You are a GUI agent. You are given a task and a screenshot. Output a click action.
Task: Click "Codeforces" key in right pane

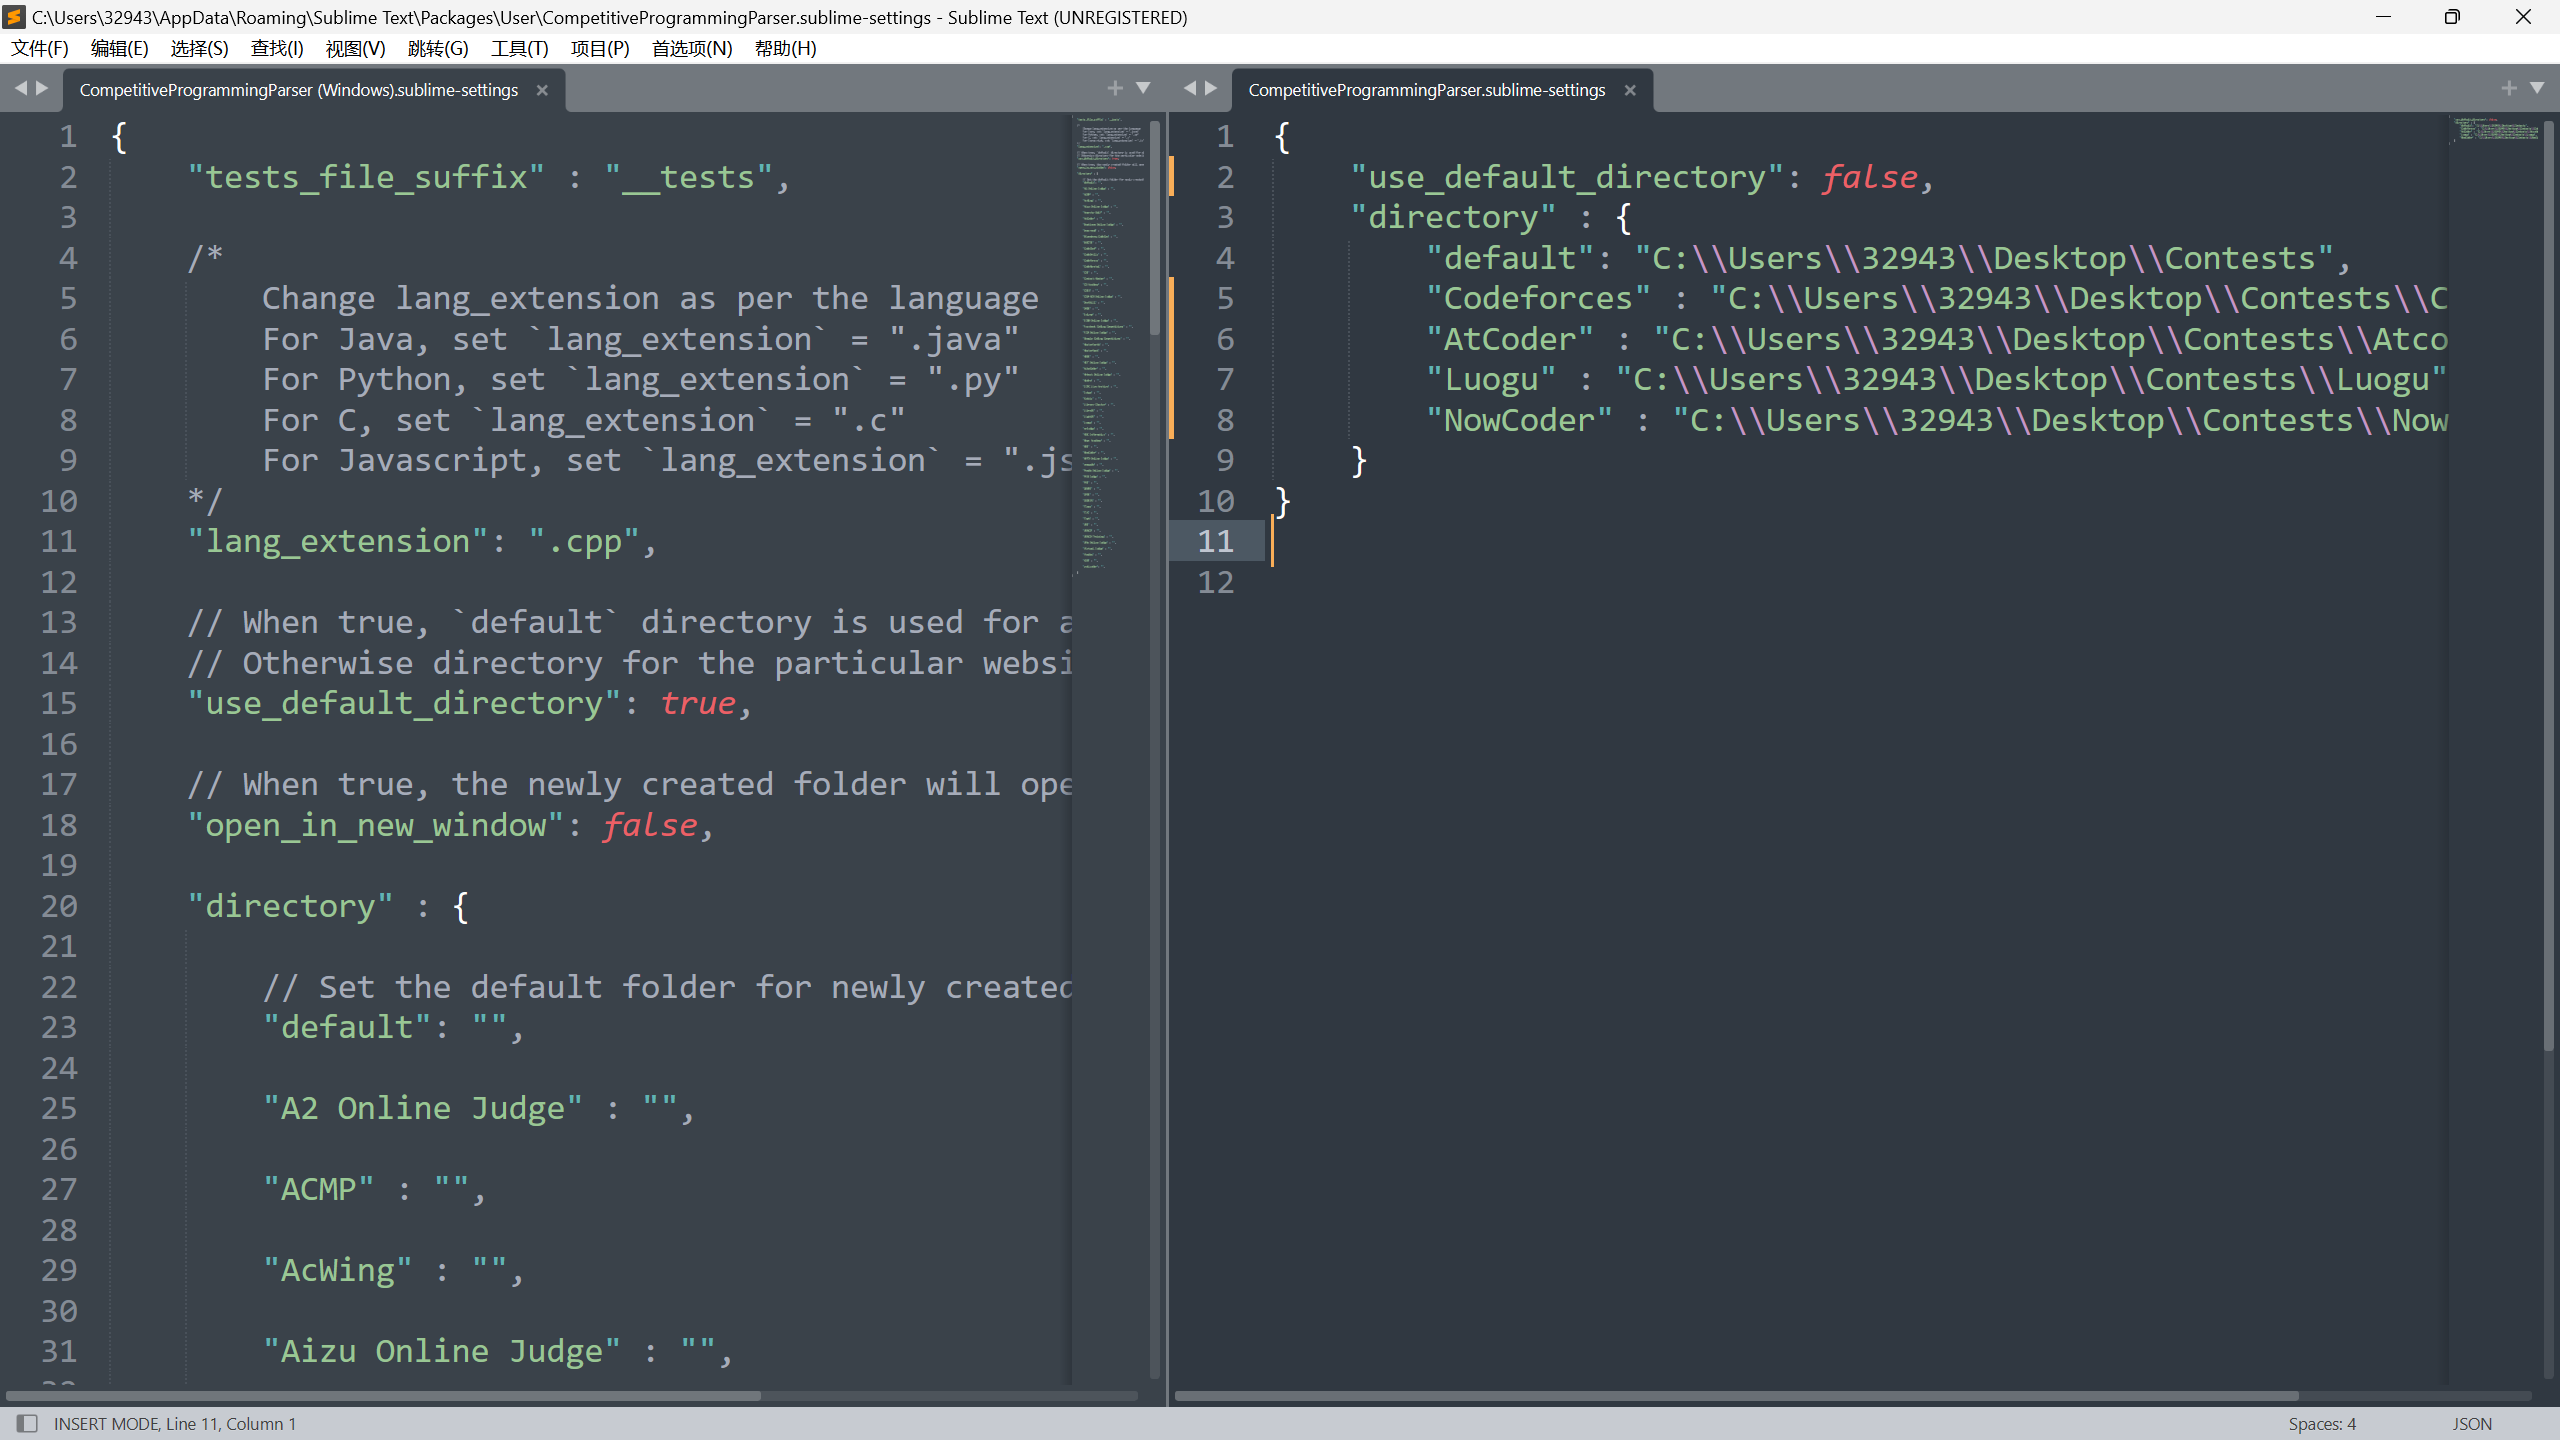[1538, 298]
